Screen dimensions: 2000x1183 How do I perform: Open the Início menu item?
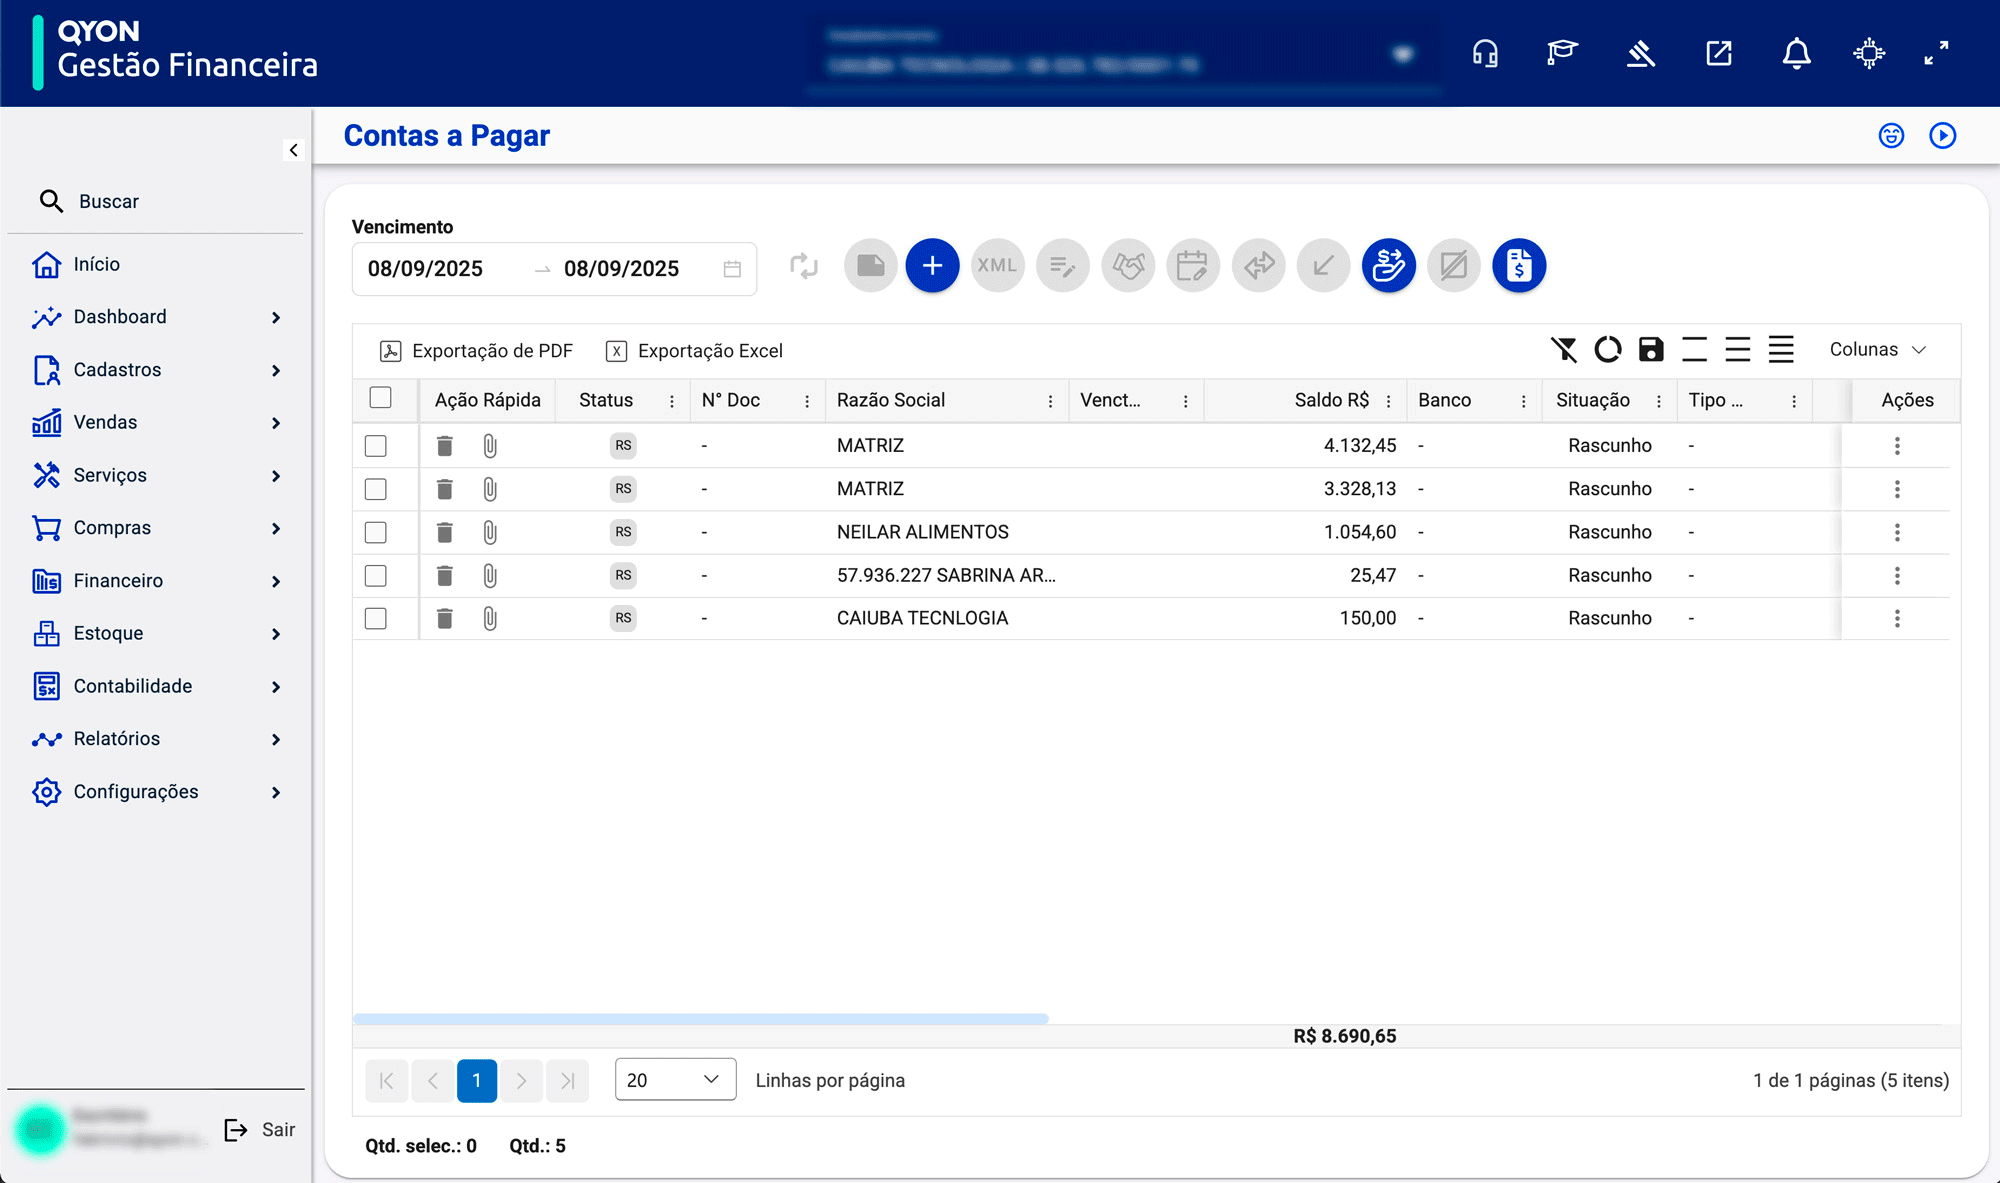(97, 264)
